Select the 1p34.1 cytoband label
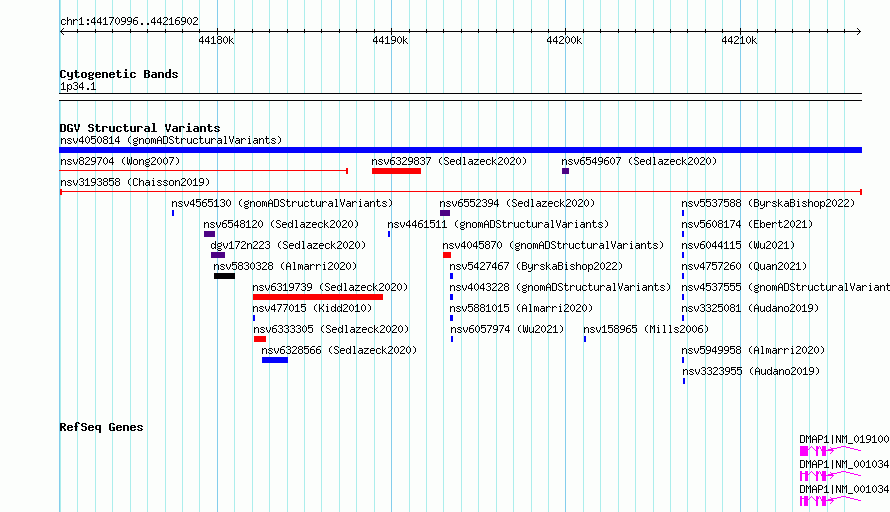 tap(78, 86)
